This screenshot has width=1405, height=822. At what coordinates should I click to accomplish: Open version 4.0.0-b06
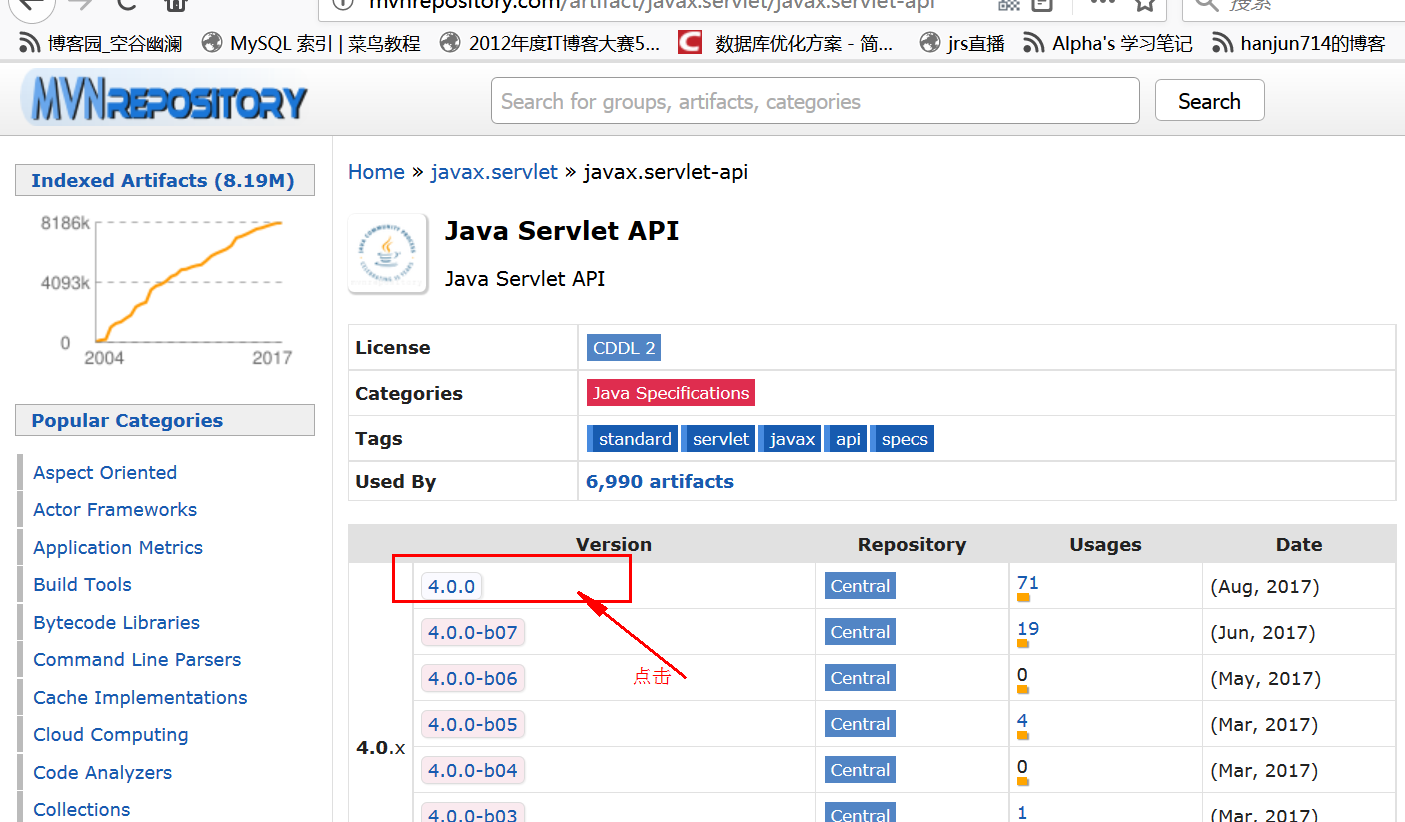tap(473, 679)
